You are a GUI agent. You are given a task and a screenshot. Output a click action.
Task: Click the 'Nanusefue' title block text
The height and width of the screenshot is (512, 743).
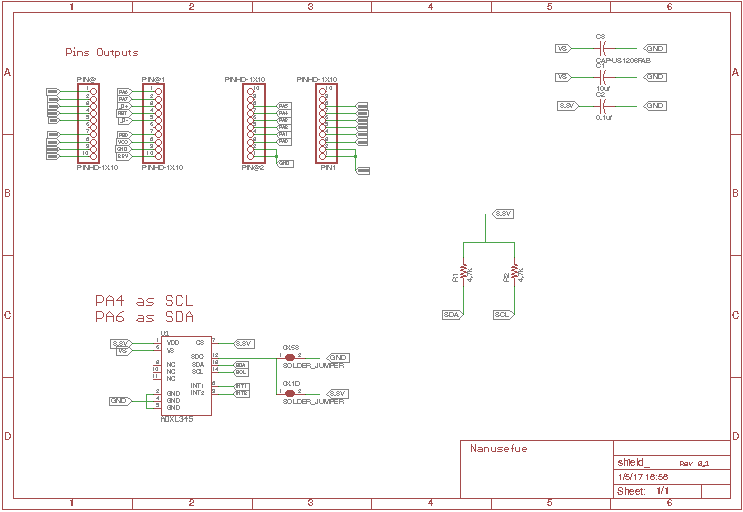pos(498,449)
